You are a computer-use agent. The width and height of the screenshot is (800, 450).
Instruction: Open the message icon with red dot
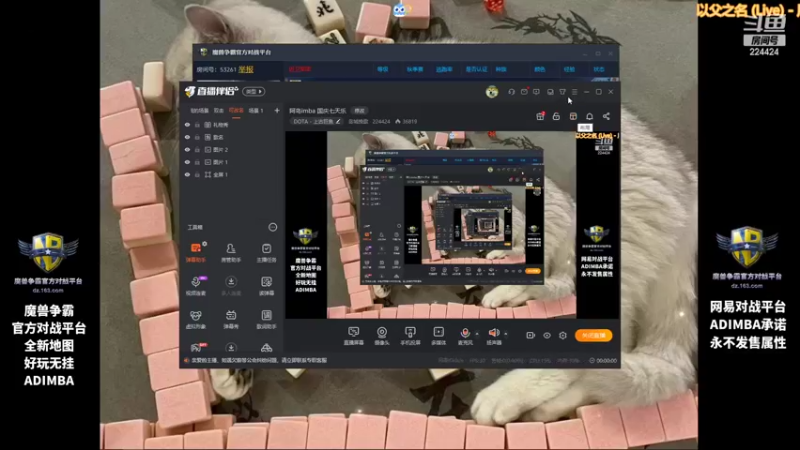point(524,92)
